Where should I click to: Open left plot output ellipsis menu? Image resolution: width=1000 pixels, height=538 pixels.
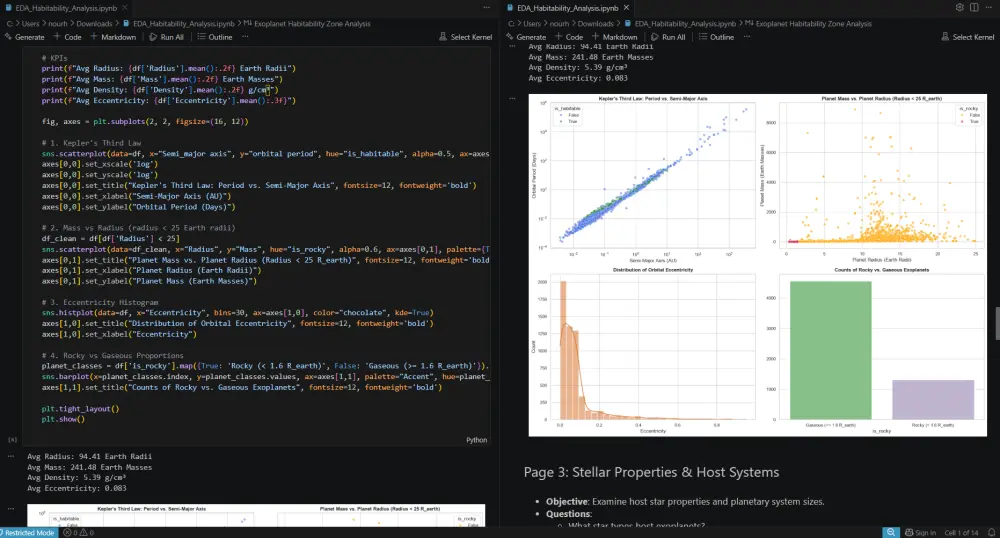tap(11, 509)
